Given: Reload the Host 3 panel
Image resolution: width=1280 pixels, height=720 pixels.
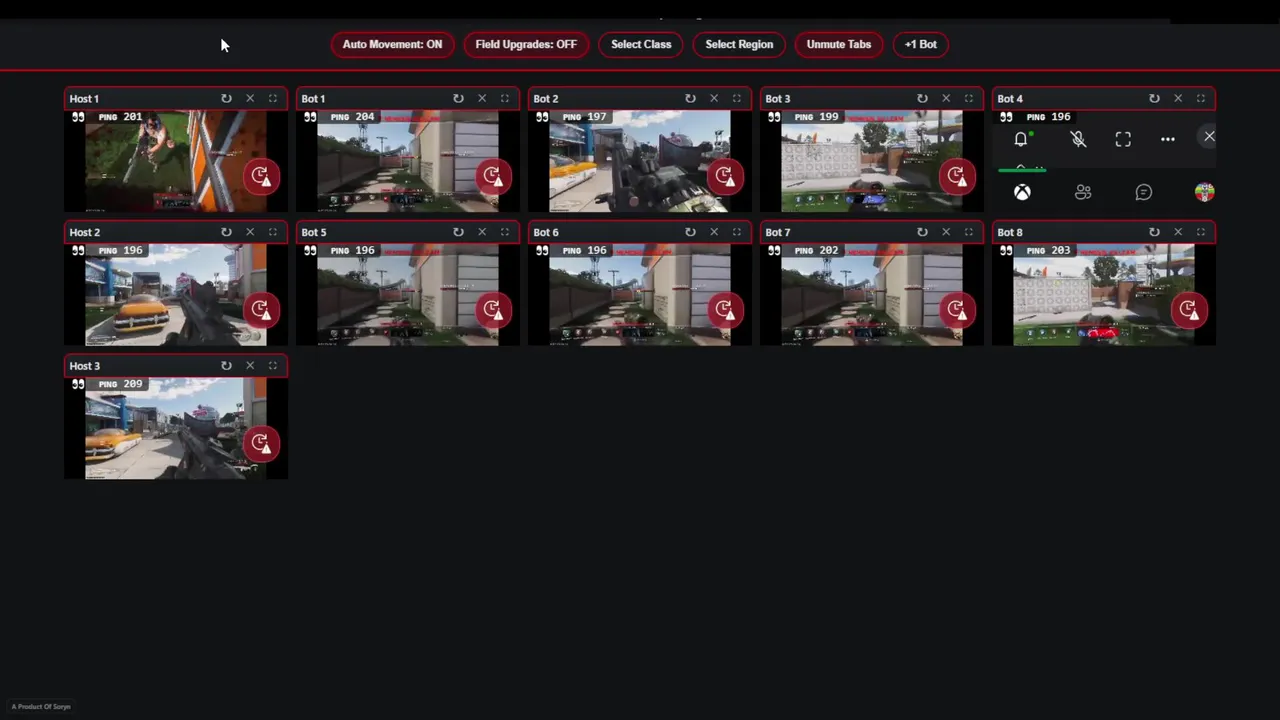Looking at the screenshot, I should (226, 365).
